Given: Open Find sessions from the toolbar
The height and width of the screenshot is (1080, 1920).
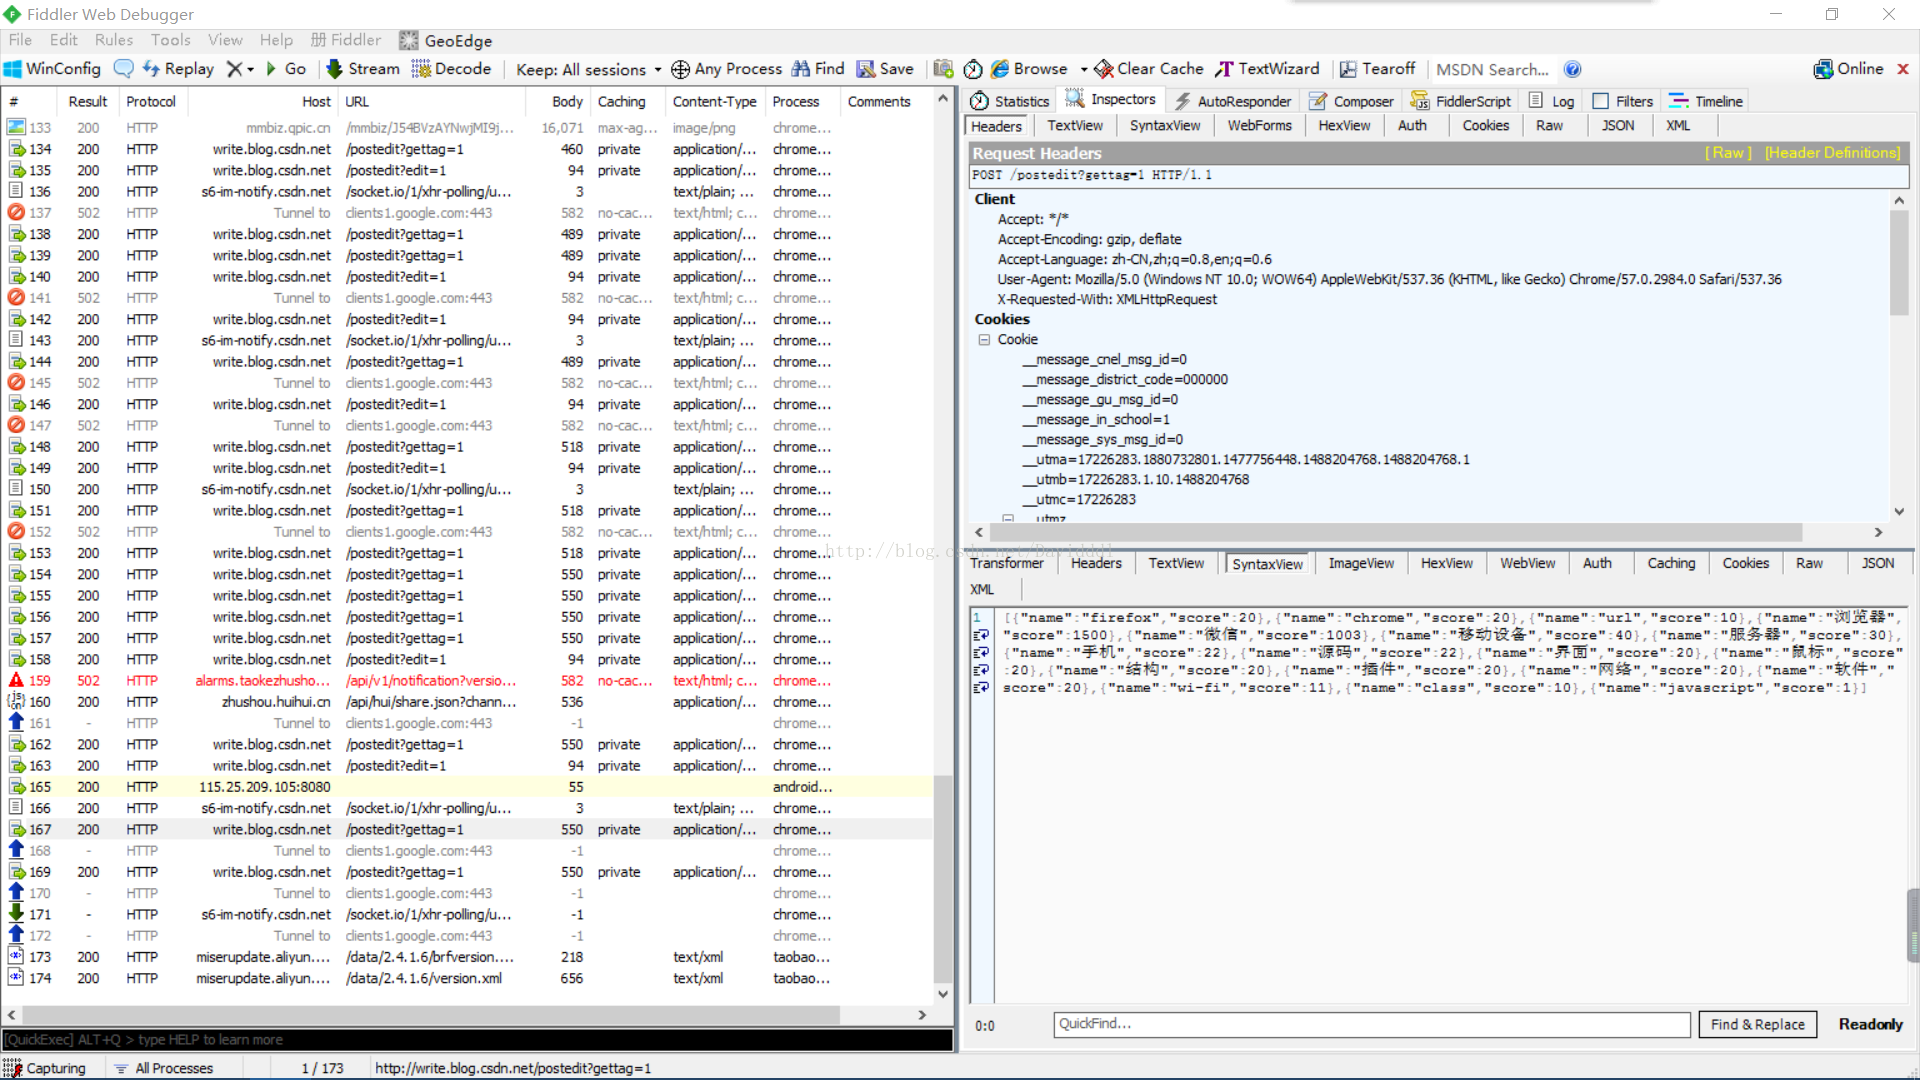Looking at the screenshot, I should pos(818,69).
